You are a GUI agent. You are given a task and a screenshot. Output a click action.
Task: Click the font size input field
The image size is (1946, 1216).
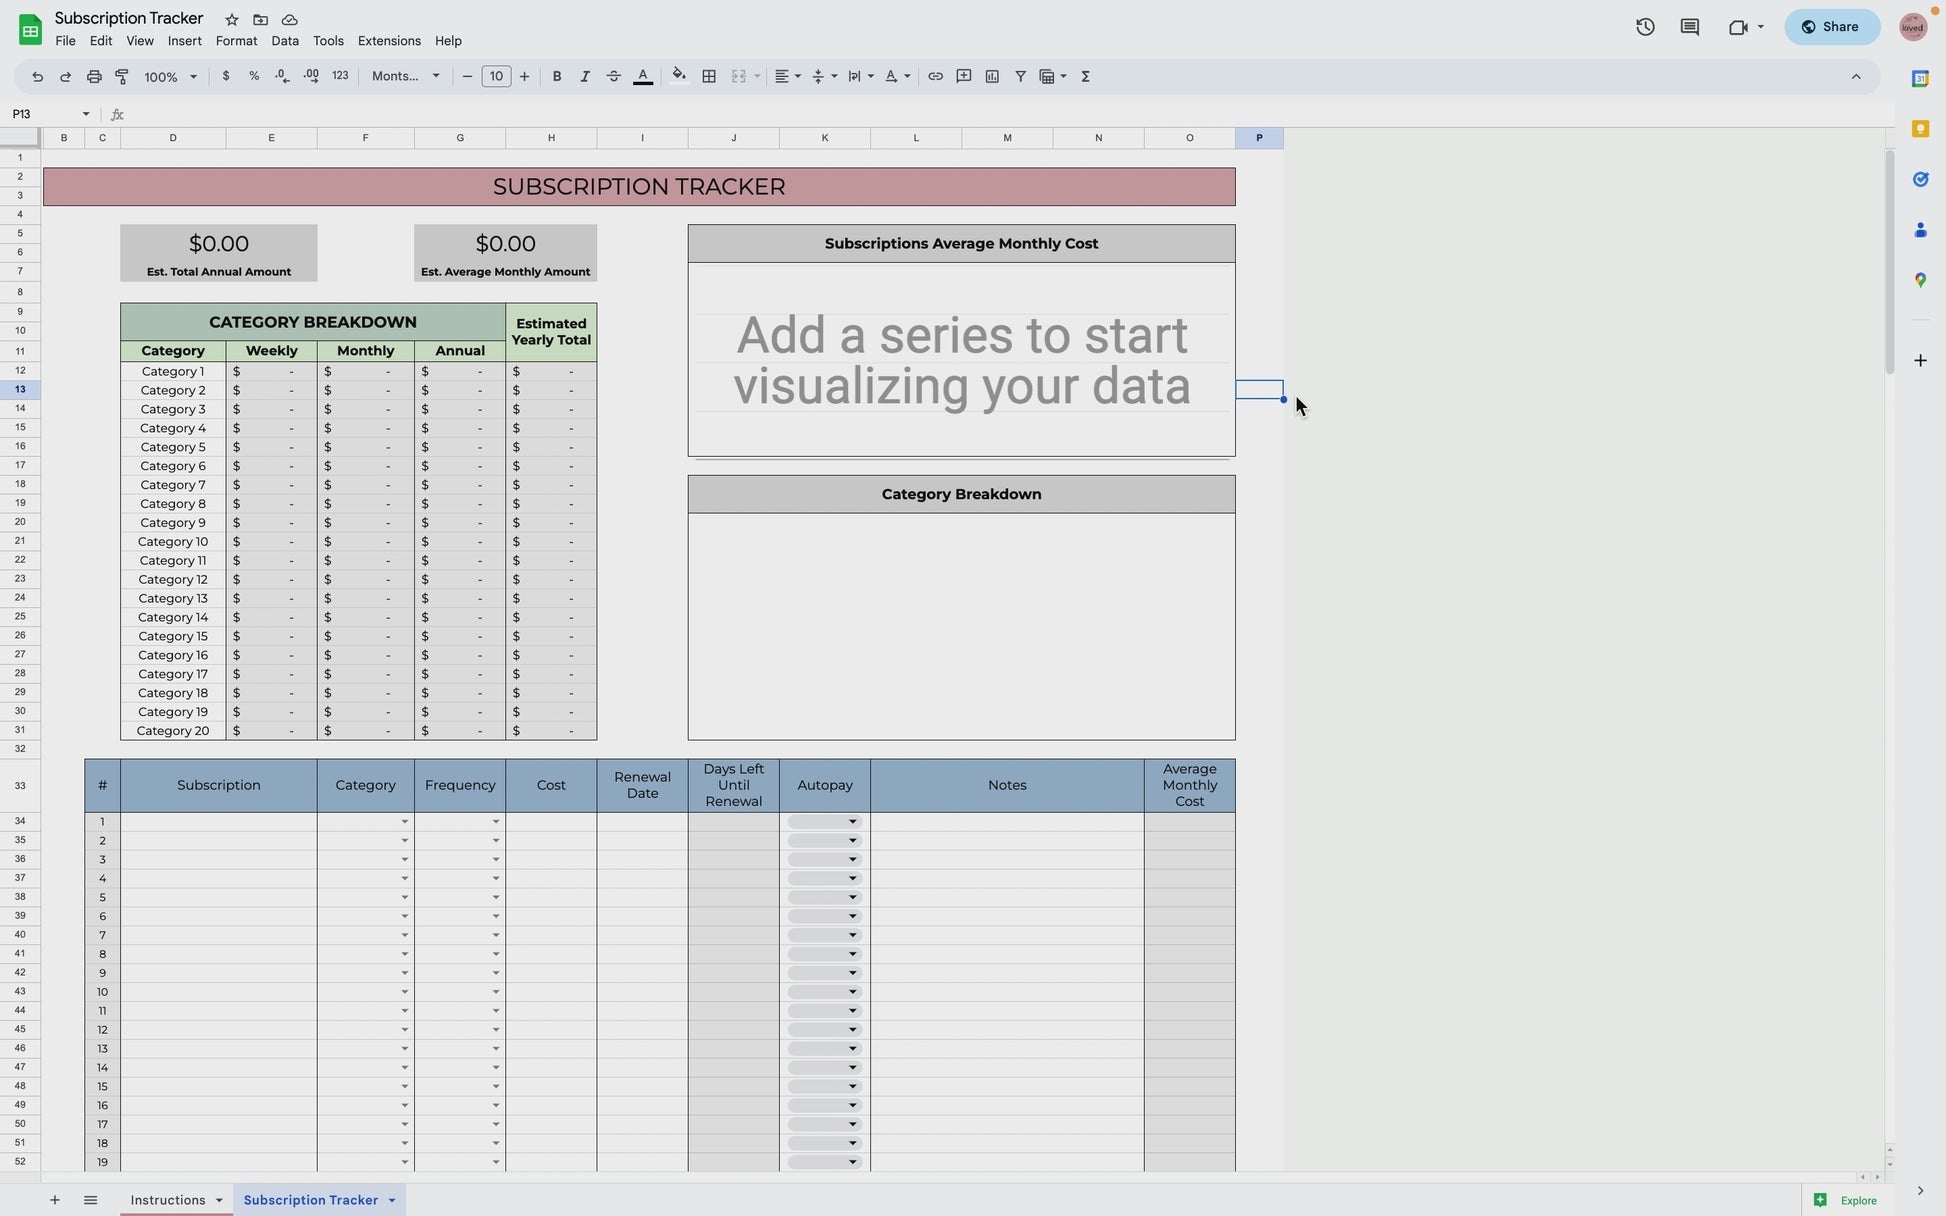pyautogui.click(x=496, y=77)
